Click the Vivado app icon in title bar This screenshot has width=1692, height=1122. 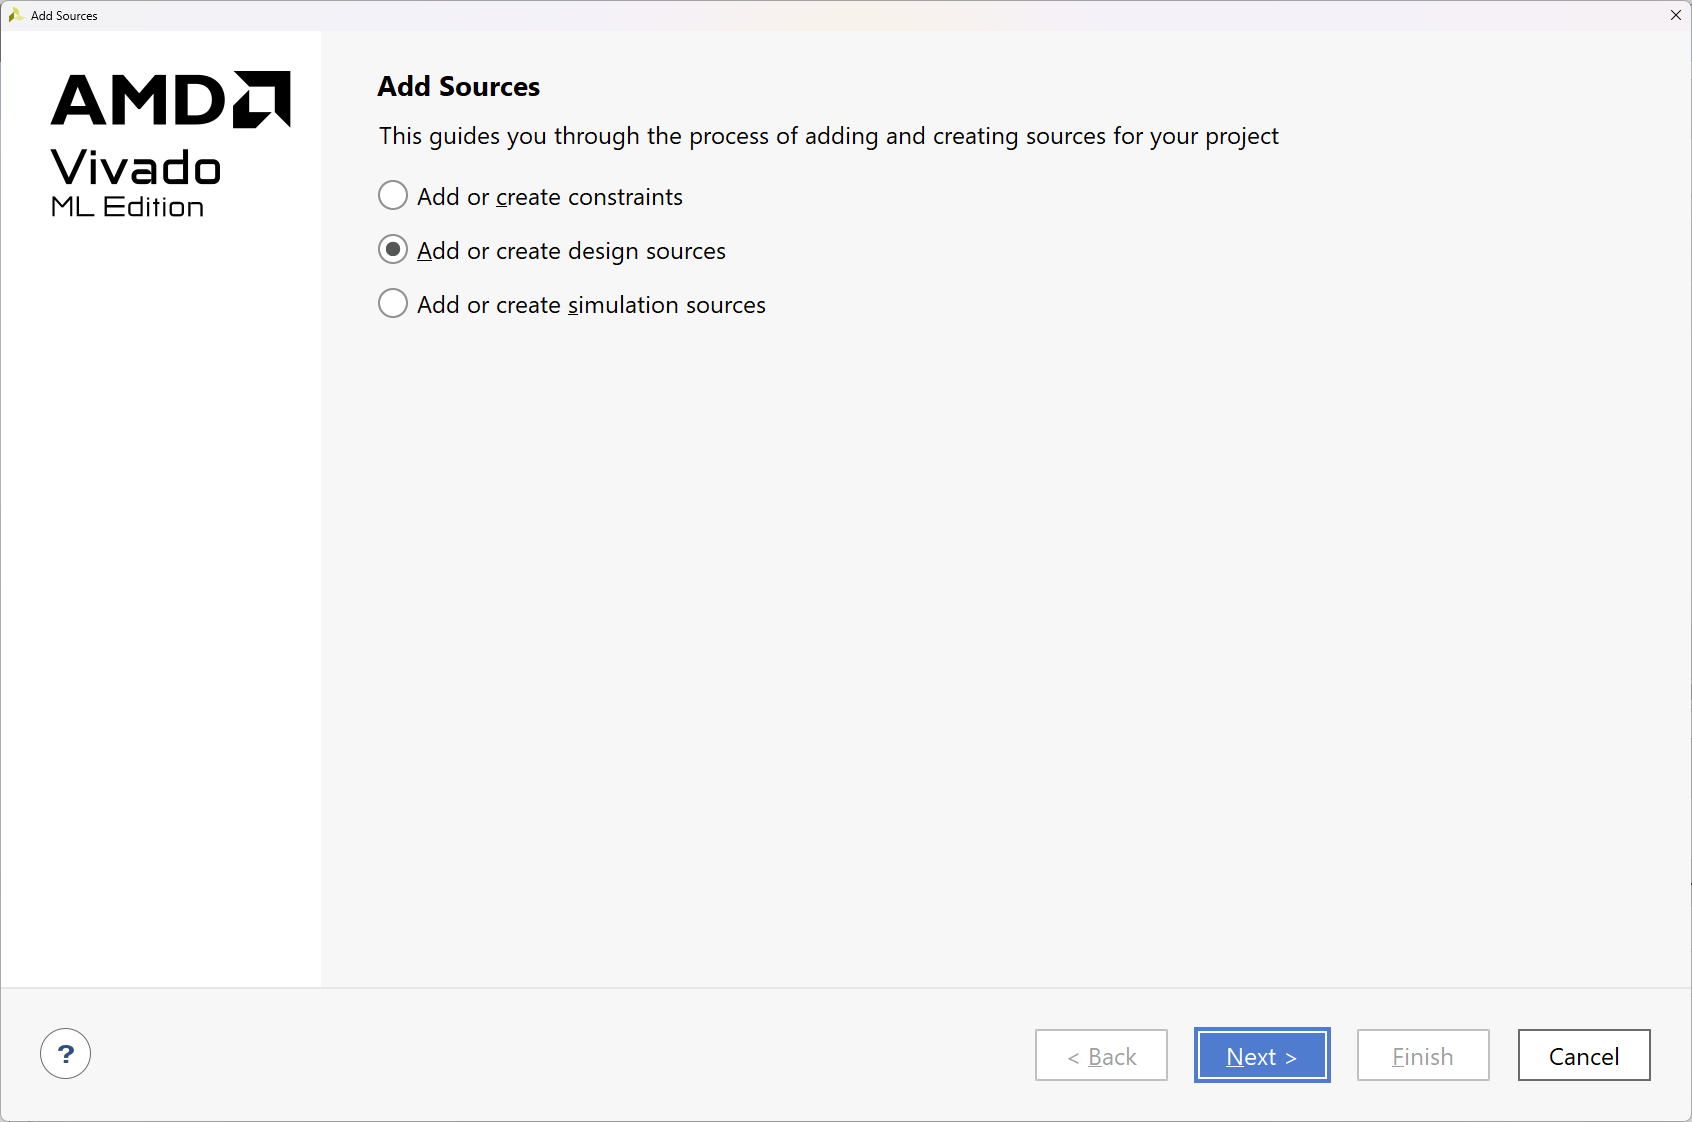(x=15, y=15)
